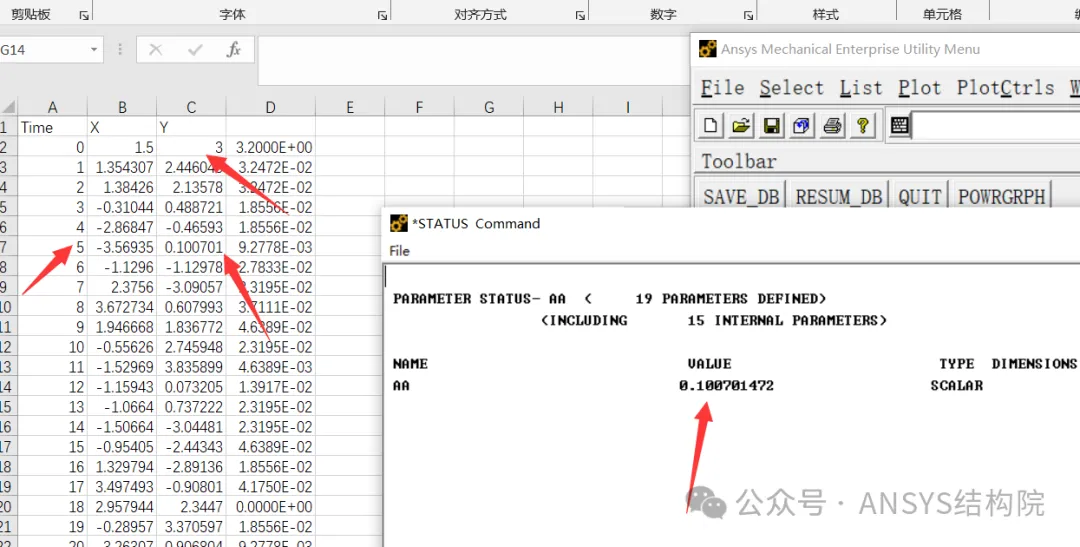Click the Excel formula bar cancel X icon
The image size is (1080, 547).
click(156, 50)
